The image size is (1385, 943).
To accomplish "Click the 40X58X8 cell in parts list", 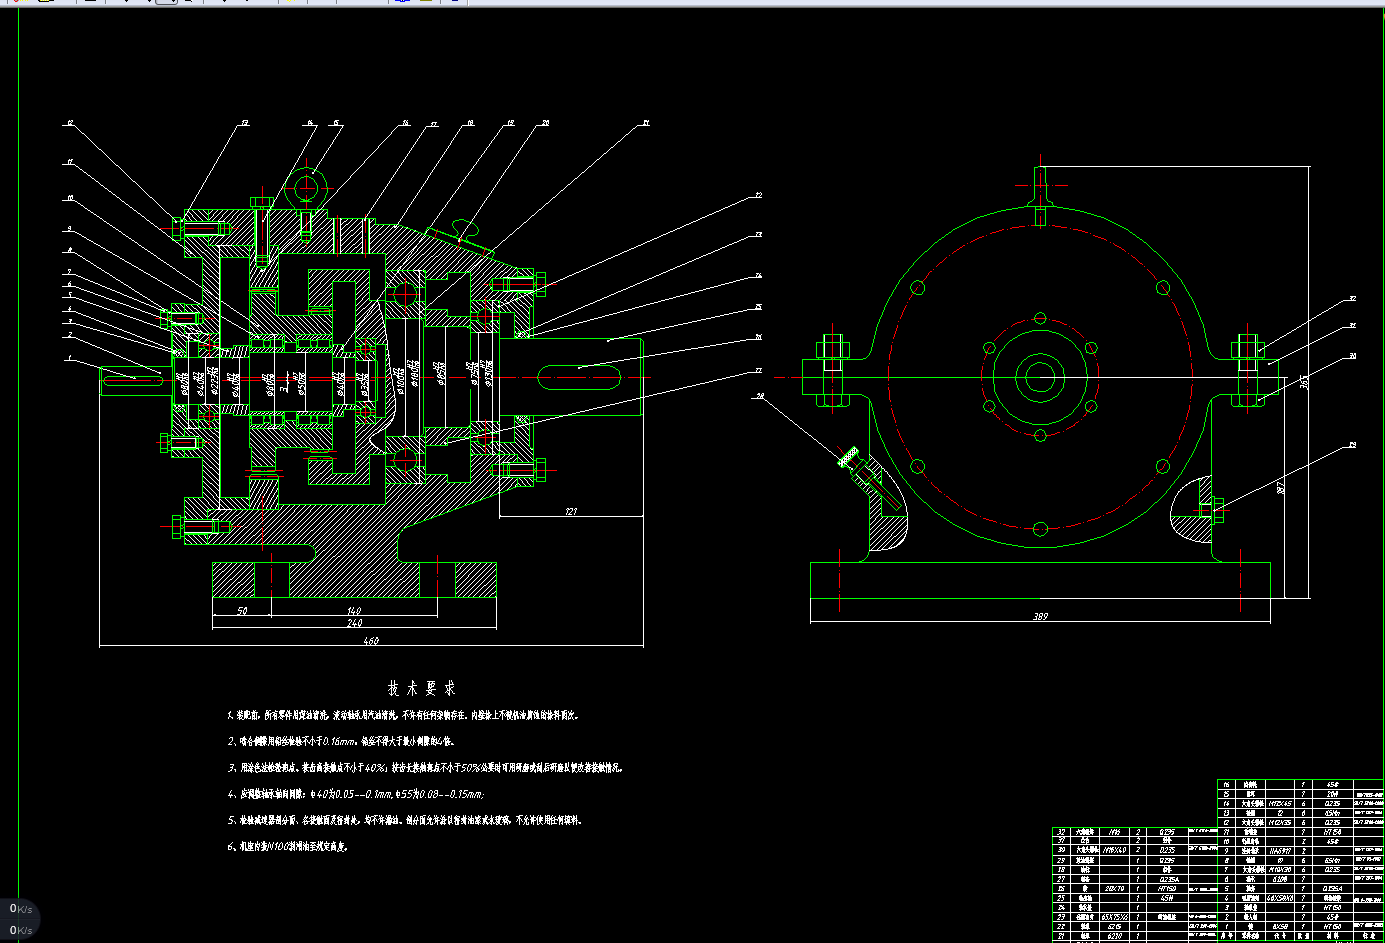I will 1280,898.
